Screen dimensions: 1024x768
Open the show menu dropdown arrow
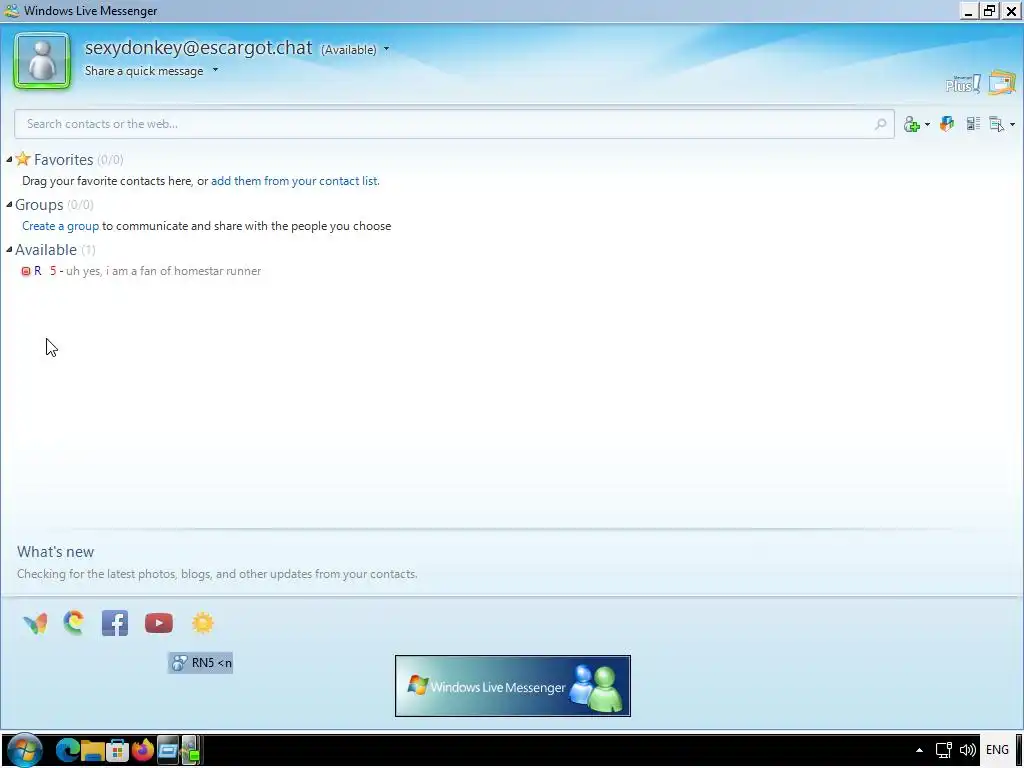pos(1012,125)
